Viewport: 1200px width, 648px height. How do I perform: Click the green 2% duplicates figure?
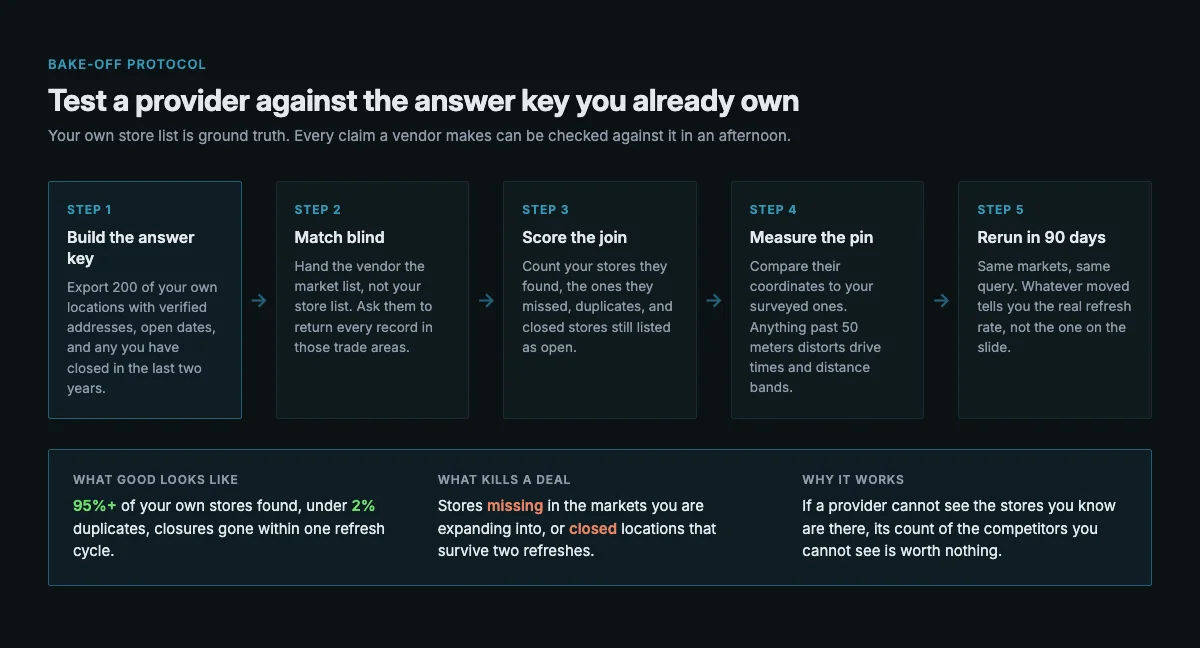(x=363, y=506)
